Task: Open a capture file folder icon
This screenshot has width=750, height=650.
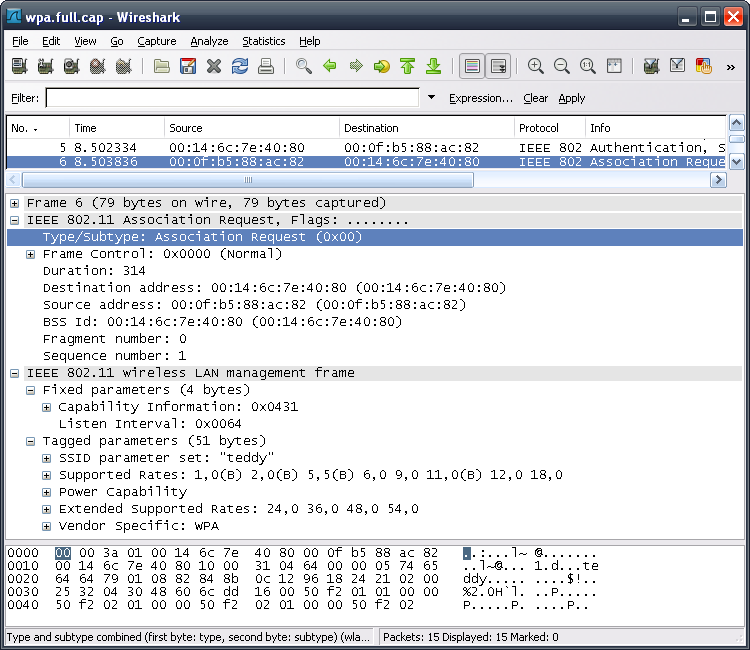Action: click(x=162, y=66)
